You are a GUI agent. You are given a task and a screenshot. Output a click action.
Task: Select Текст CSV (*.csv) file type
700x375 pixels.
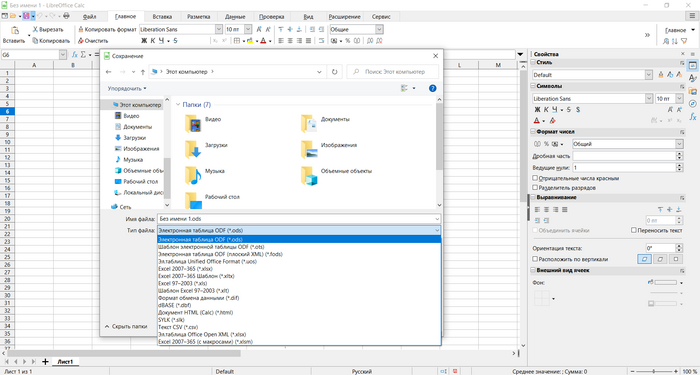(299, 327)
